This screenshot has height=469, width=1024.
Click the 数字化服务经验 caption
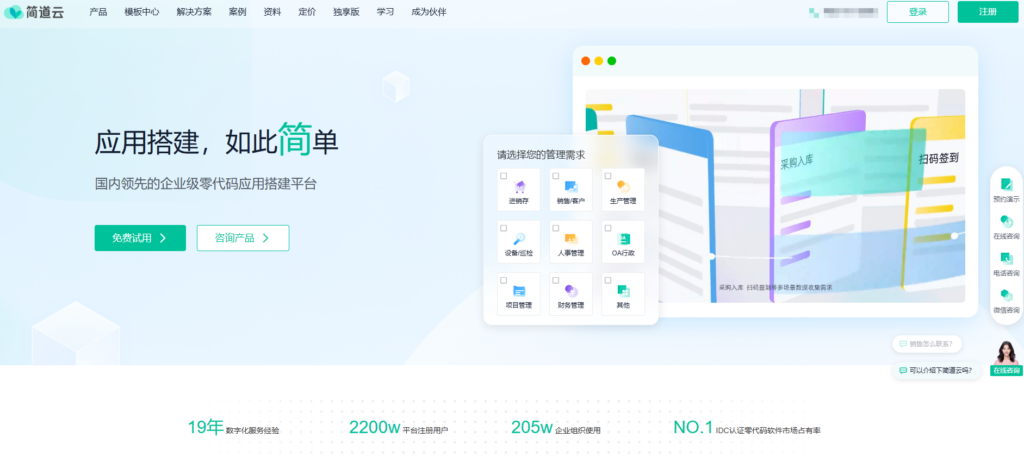pyautogui.click(x=253, y=430)
